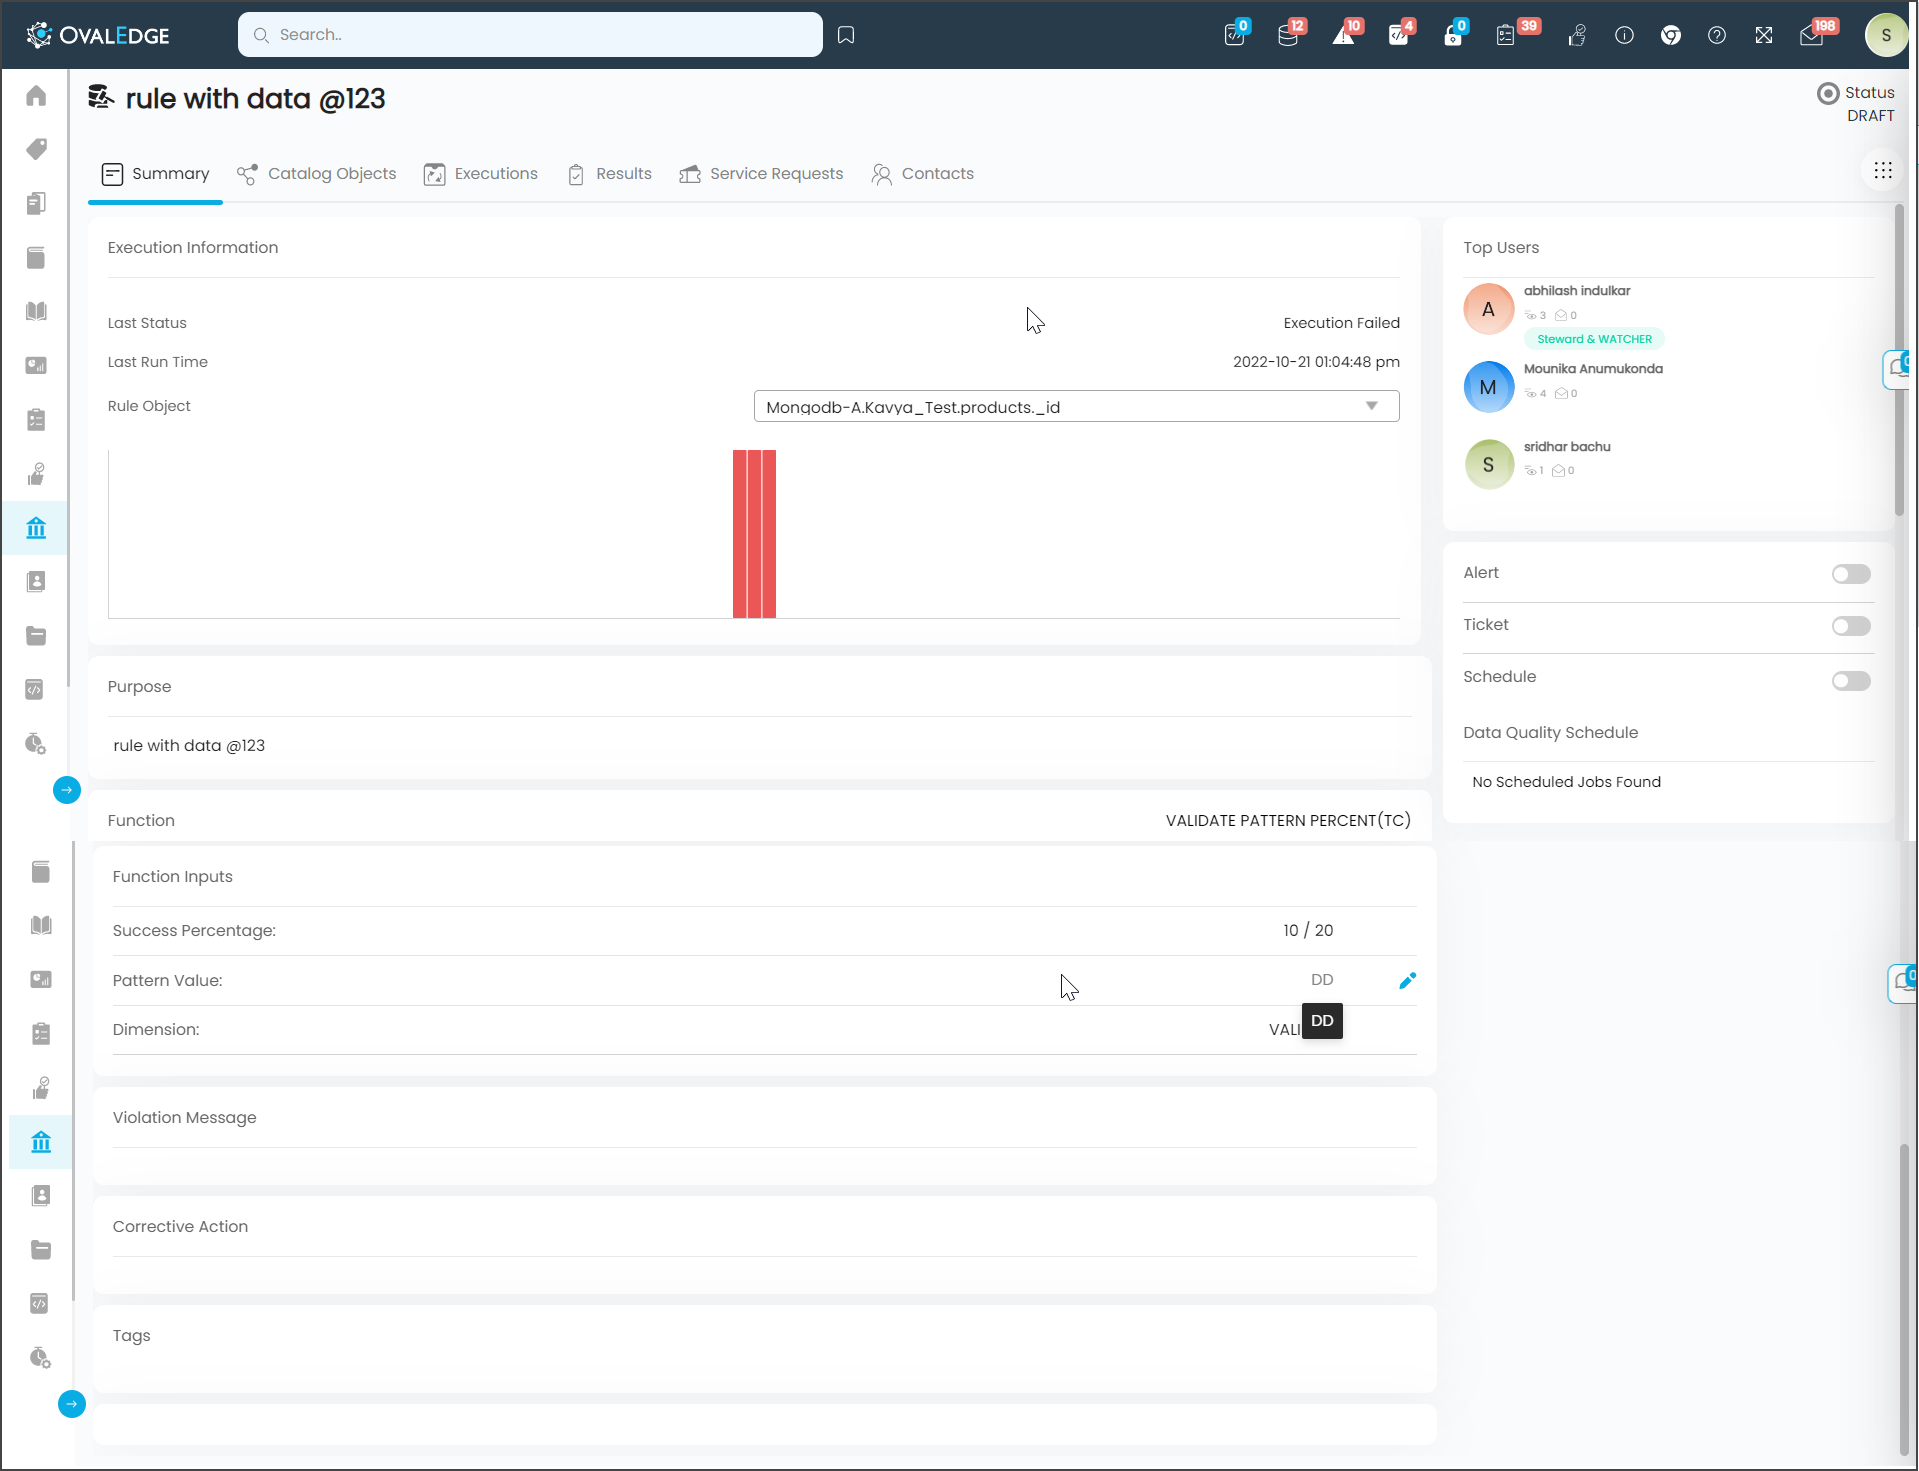Enable the Alert toggle
The width and height of the screenshot is (1919, 1471).
pyautogui.click(x=1850, y=574)
